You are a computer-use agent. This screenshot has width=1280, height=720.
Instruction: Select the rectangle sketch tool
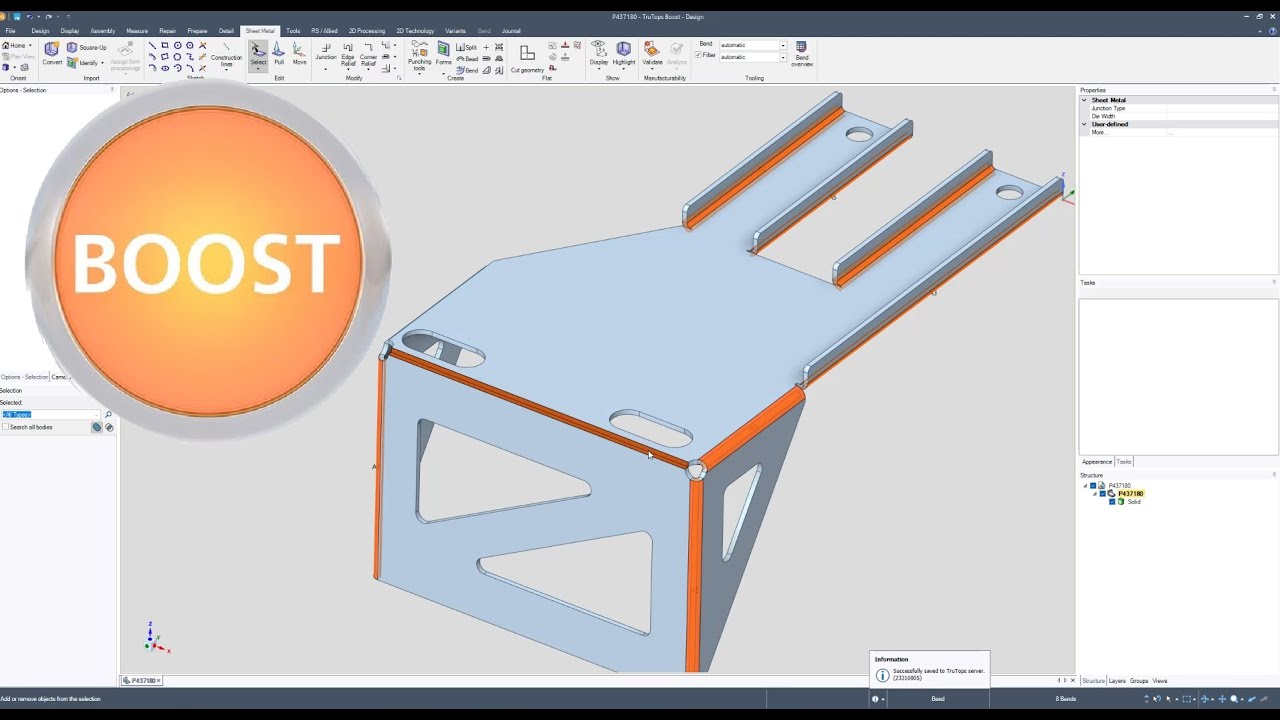165,45
